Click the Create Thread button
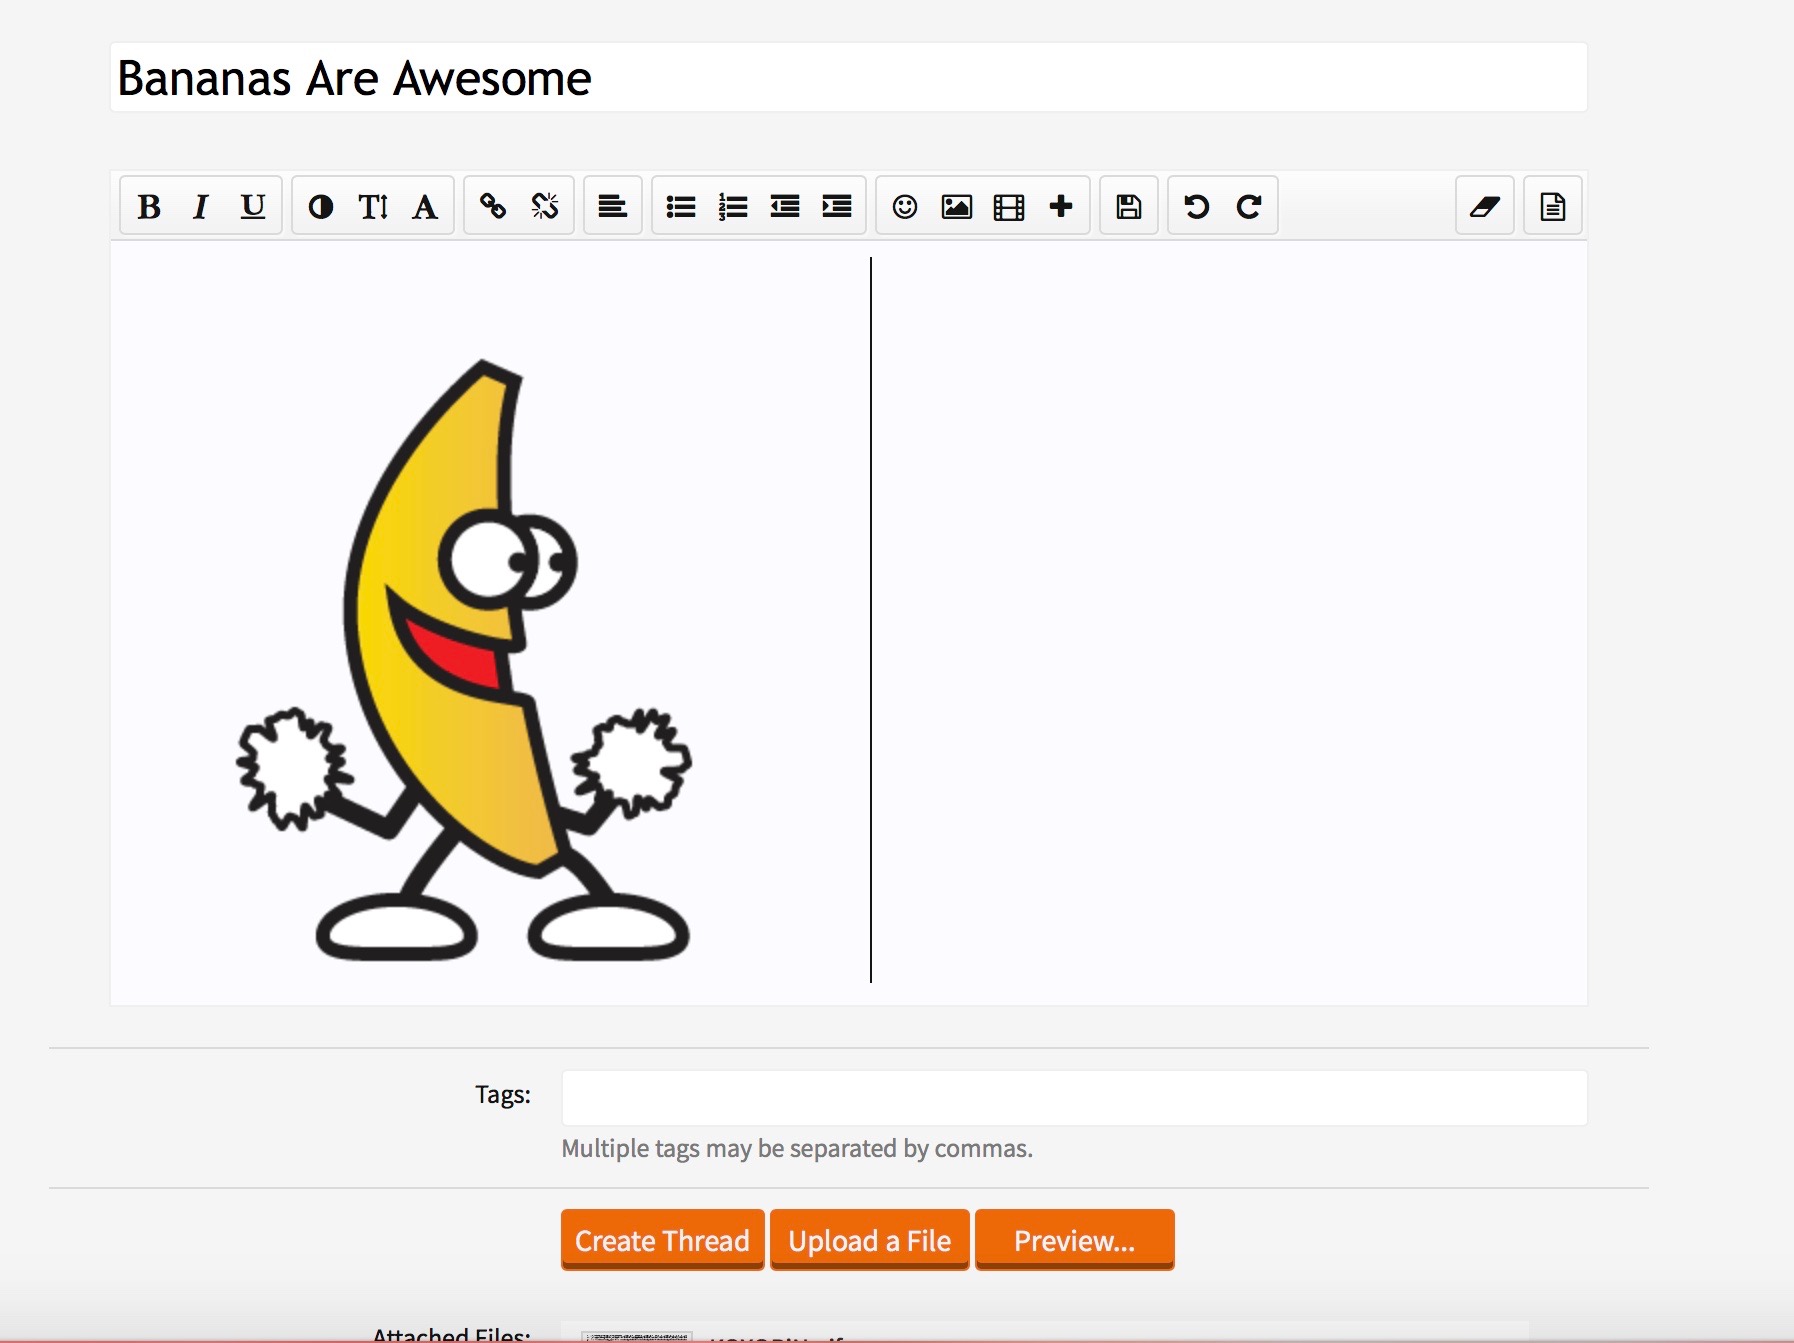This screenshot has width=1794, height=1343. [662, 1240]
